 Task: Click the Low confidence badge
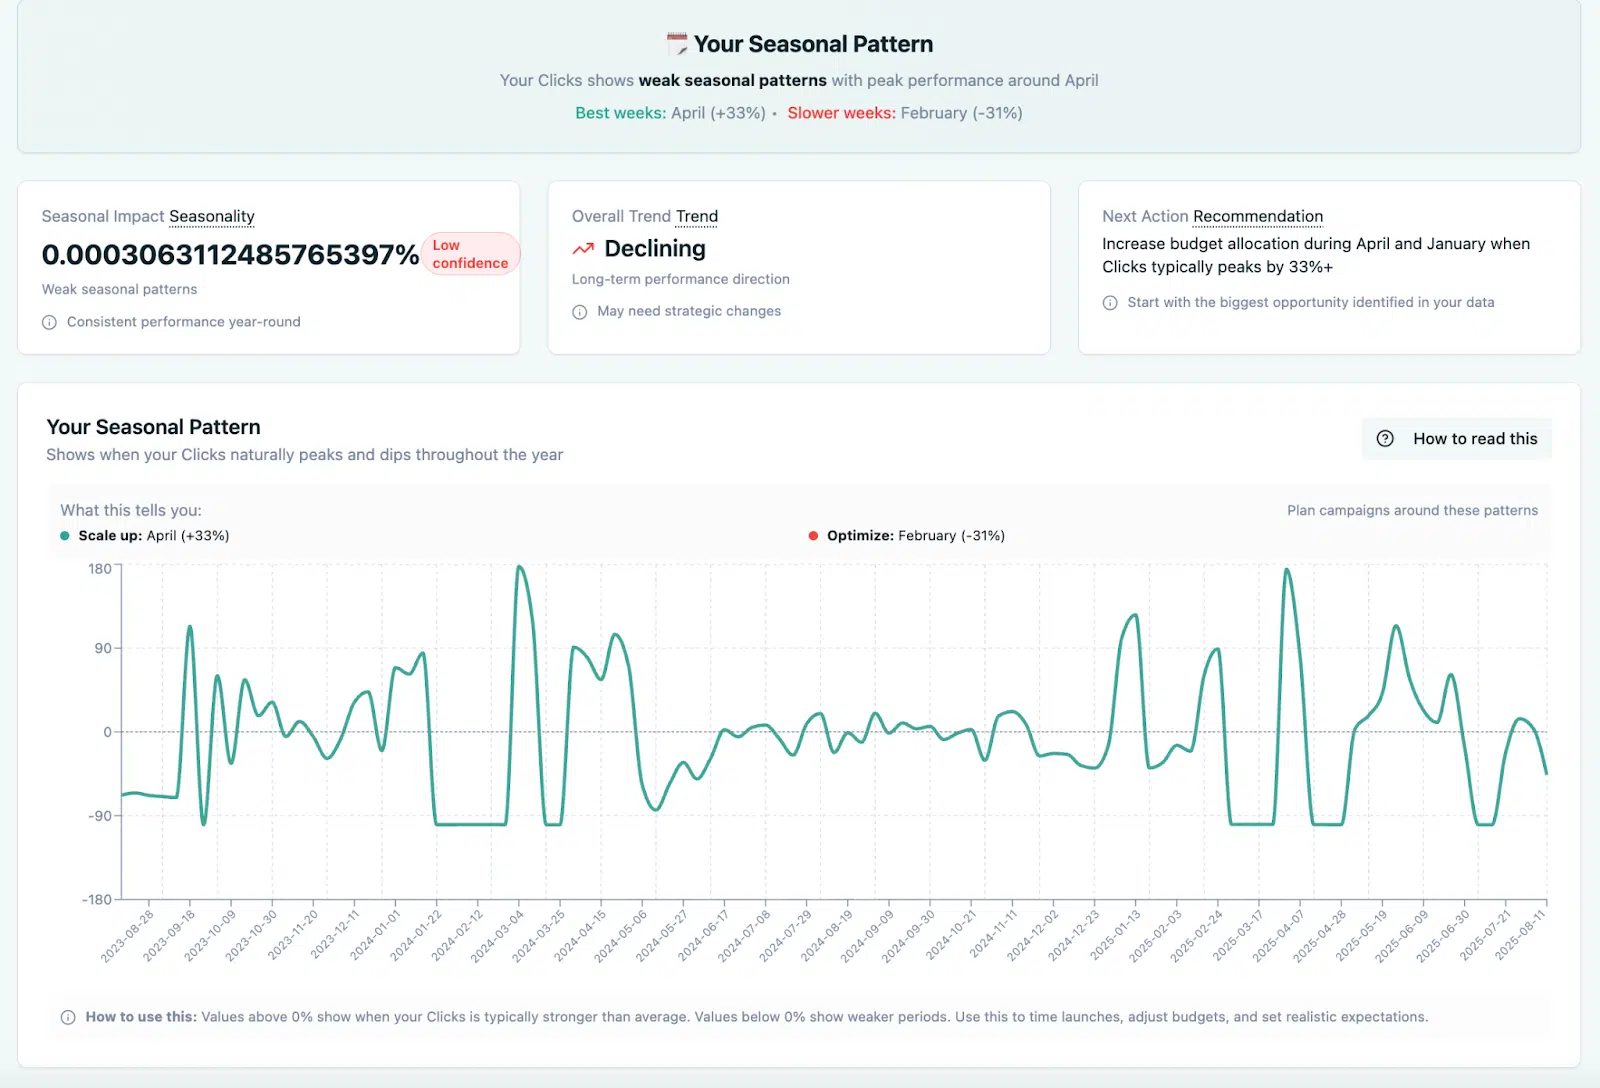(470, 254)
